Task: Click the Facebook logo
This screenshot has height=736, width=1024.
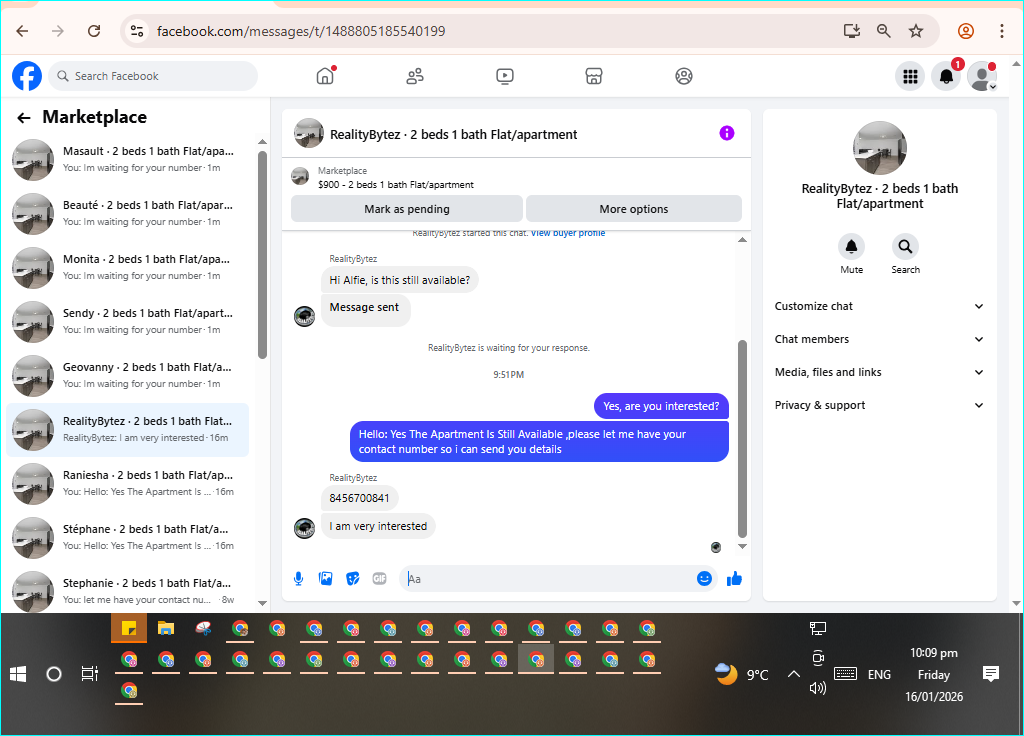Action: pyautogui.click(x=27, y=76)
